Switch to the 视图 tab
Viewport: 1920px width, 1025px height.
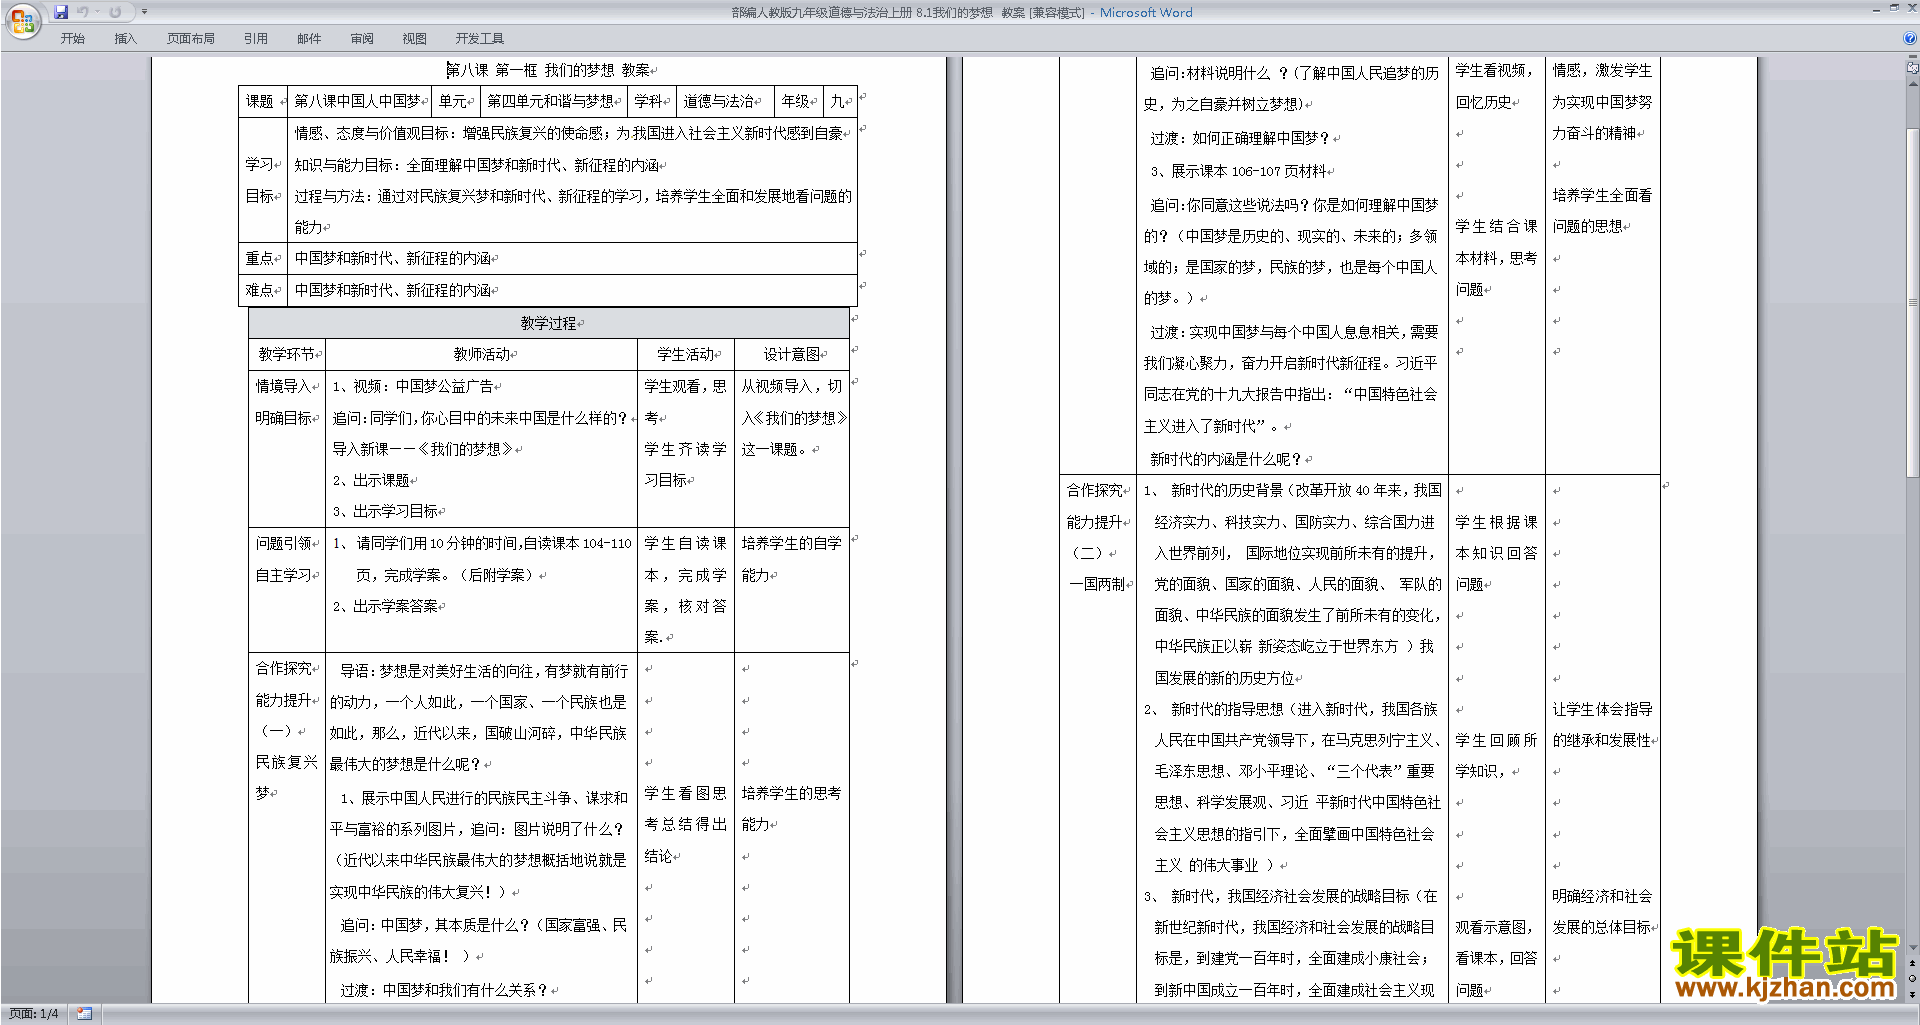[x=414, y=39]
